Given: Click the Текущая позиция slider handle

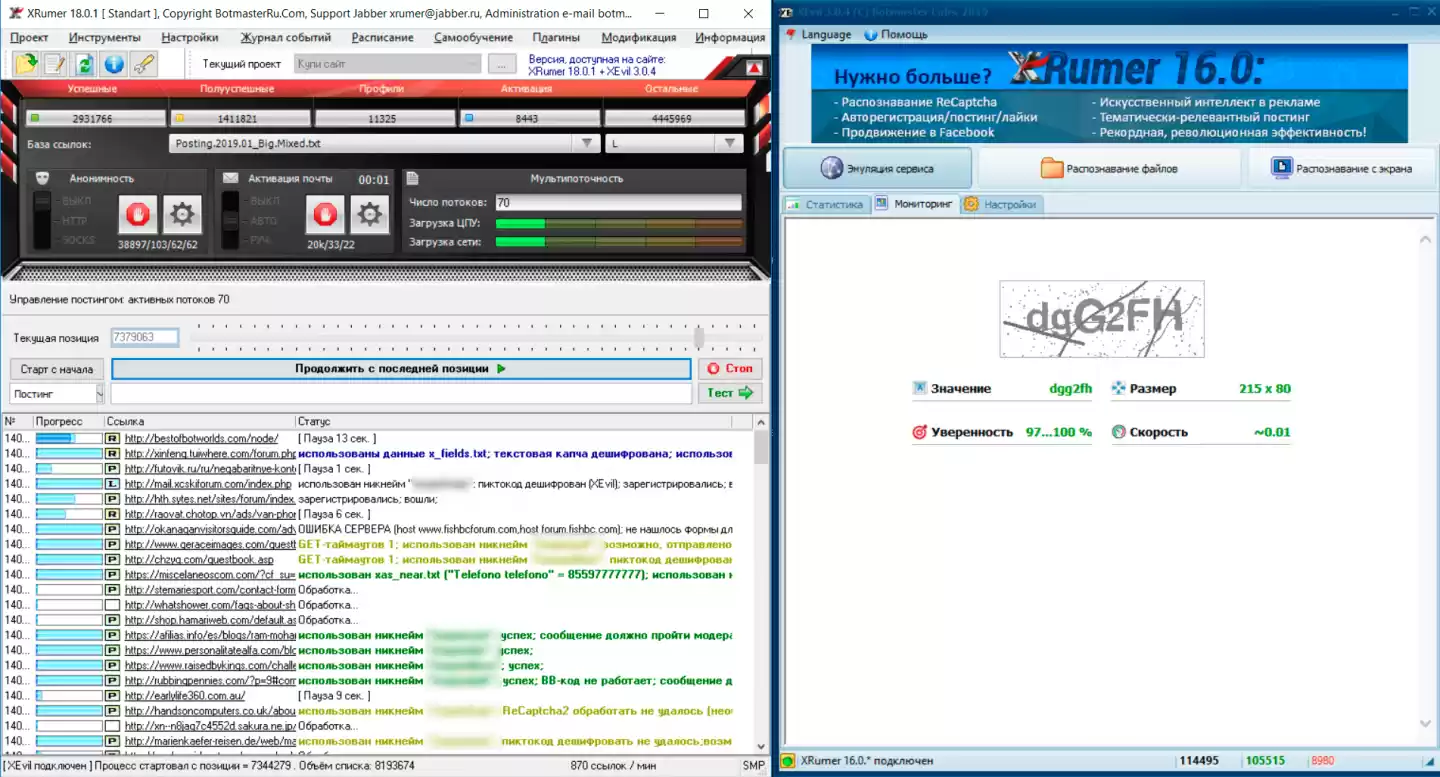Looking at the screenshot, I should 699,337.
